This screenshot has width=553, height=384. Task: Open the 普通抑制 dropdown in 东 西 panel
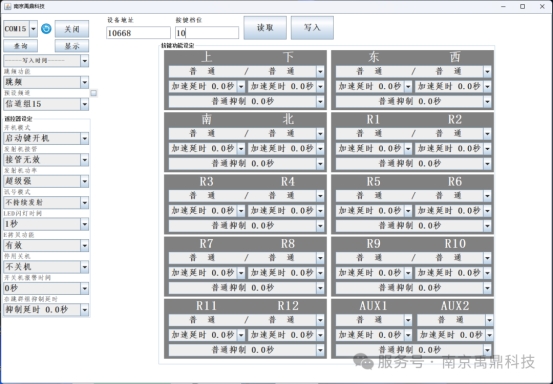pos(413,102)
